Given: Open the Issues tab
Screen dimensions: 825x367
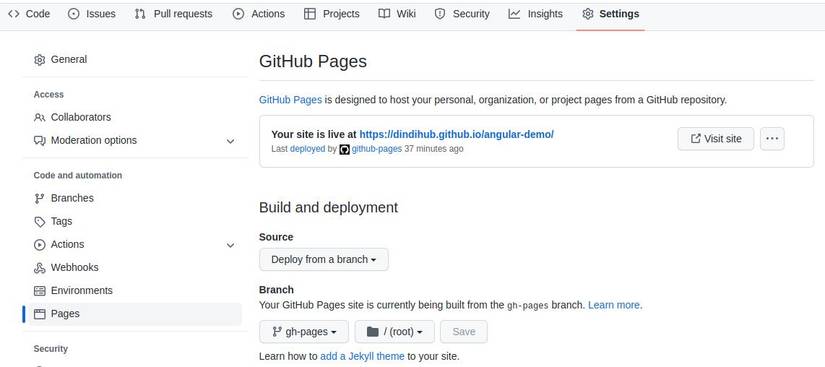Looking at the screenshot, I should [92, 14].
